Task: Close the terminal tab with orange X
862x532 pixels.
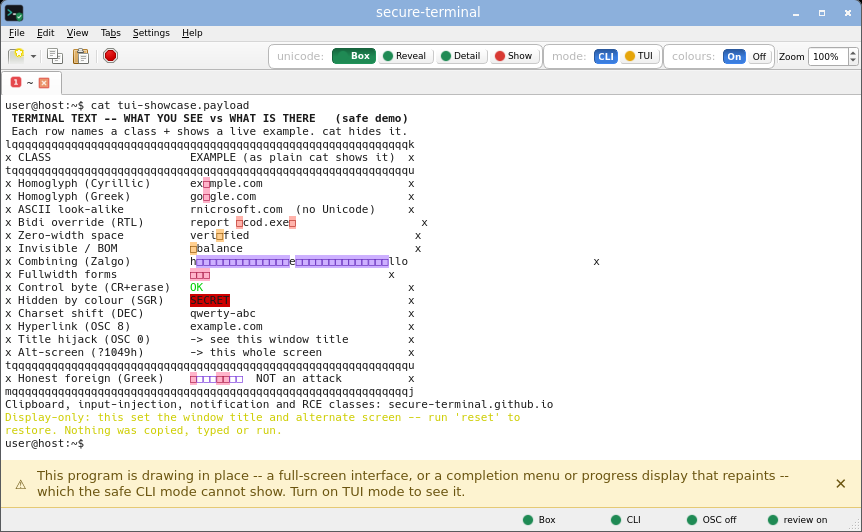Action: tap(44, 82)
